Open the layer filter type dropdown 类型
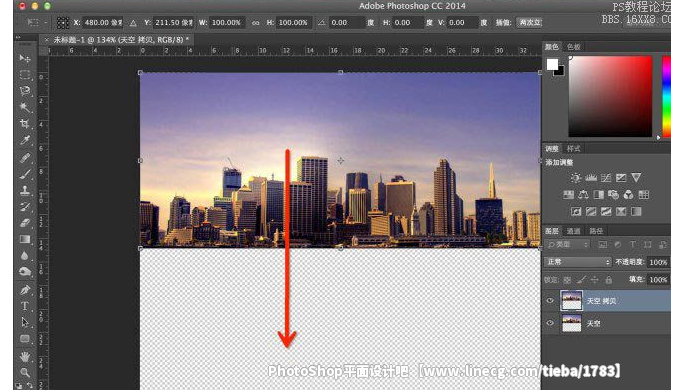The width and height of the screenshot is (676, 390). click(x=567, y=245)
